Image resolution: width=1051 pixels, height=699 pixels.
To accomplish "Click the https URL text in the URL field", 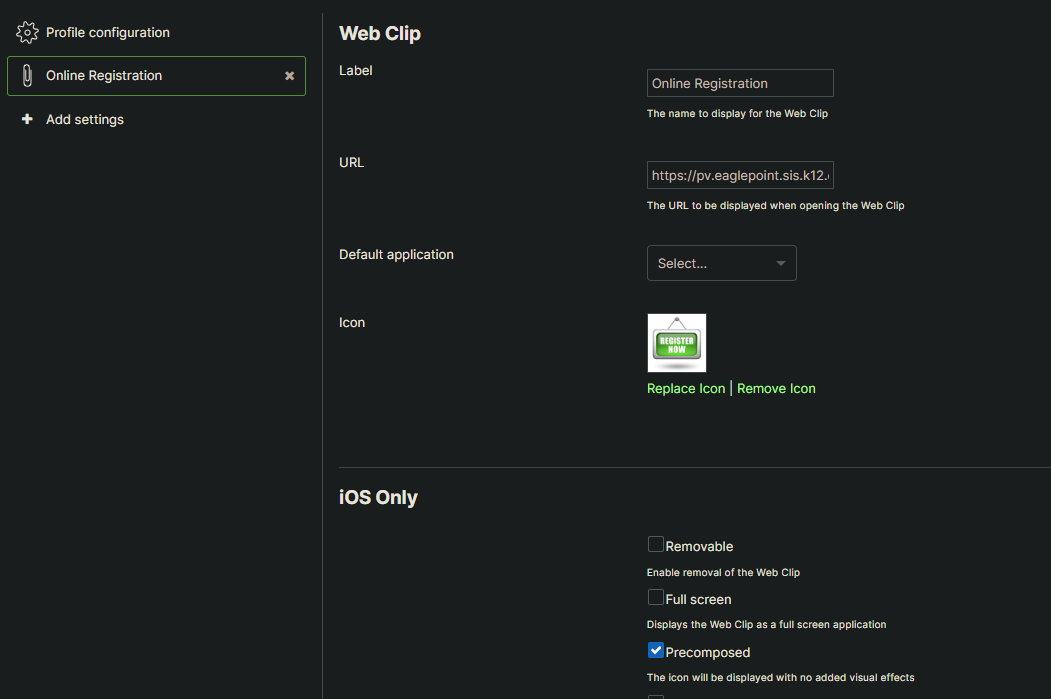I will point(740,175).
